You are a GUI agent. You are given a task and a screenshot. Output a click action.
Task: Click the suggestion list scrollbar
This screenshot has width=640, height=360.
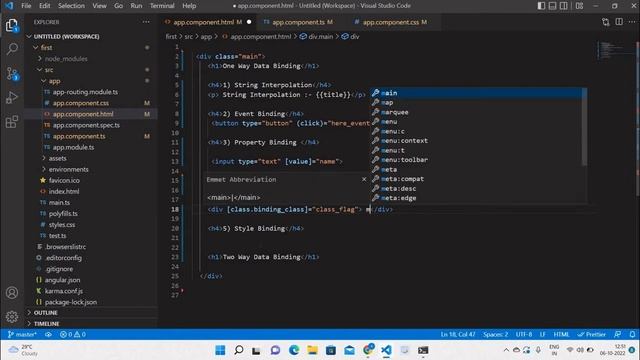point(585,127)
